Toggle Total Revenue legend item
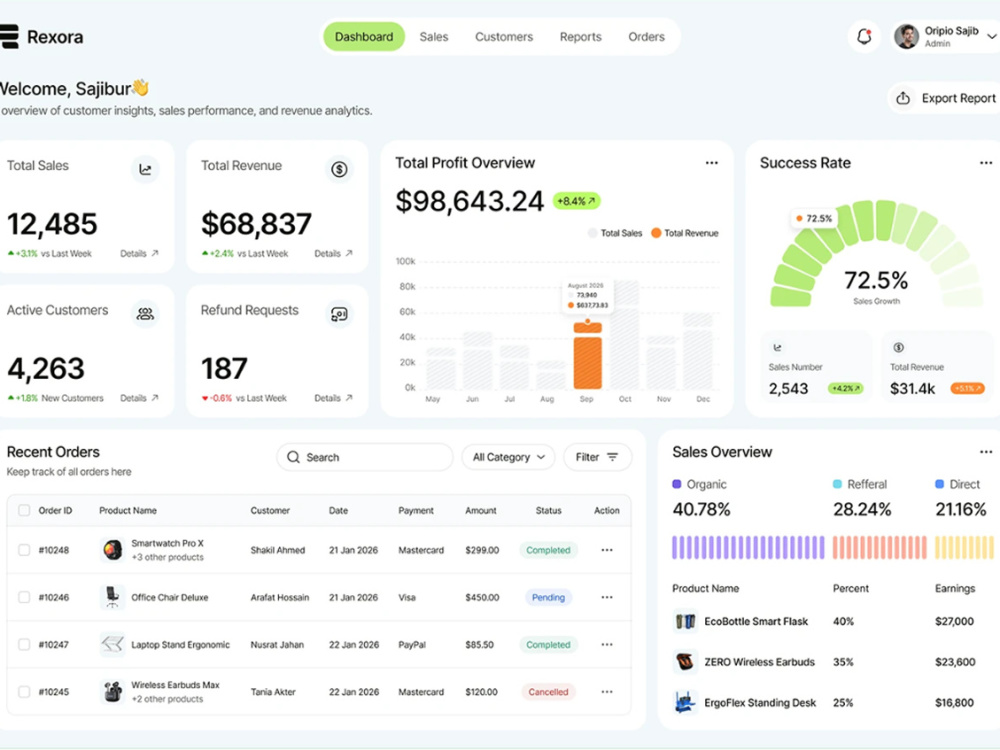 pyautogui.click(x=684, y=233)
